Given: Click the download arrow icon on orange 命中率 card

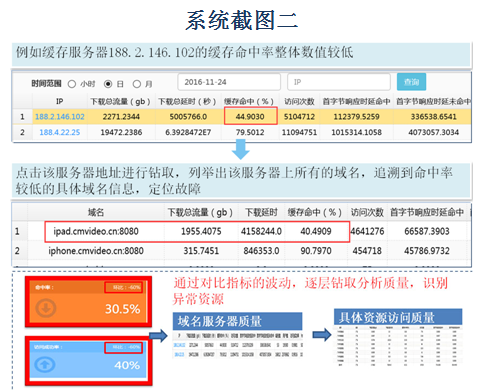Looking at the screenshot, I should (46, 308).
